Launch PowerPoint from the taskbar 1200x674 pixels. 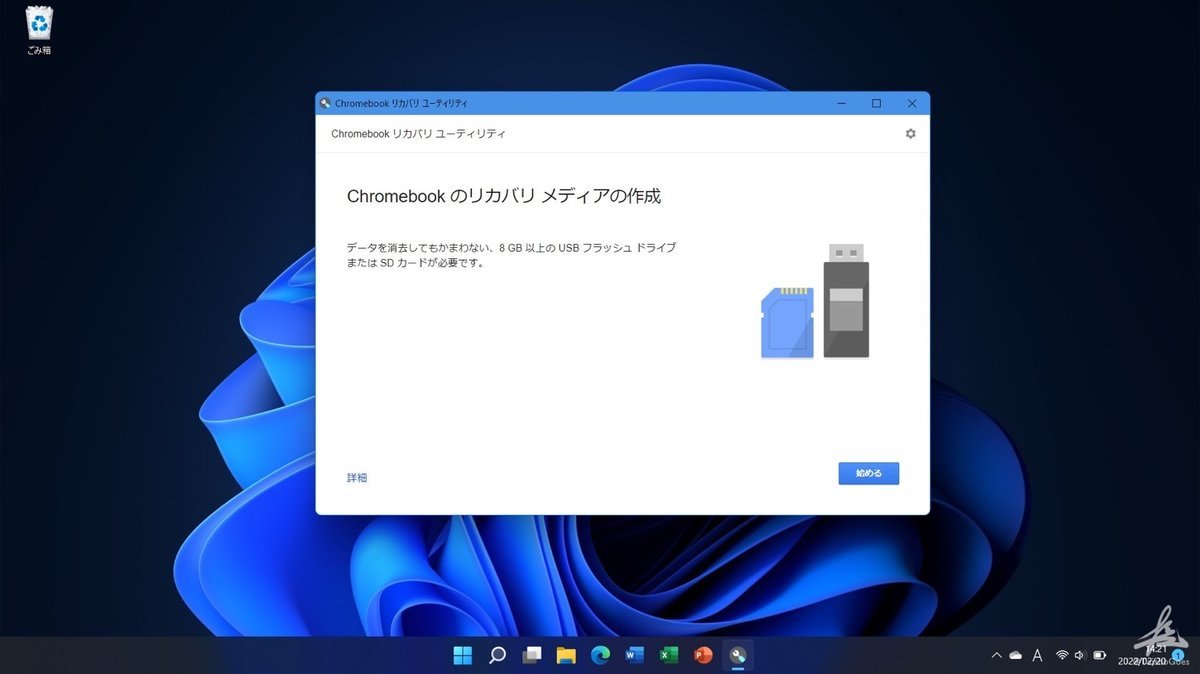click(703, 655)
